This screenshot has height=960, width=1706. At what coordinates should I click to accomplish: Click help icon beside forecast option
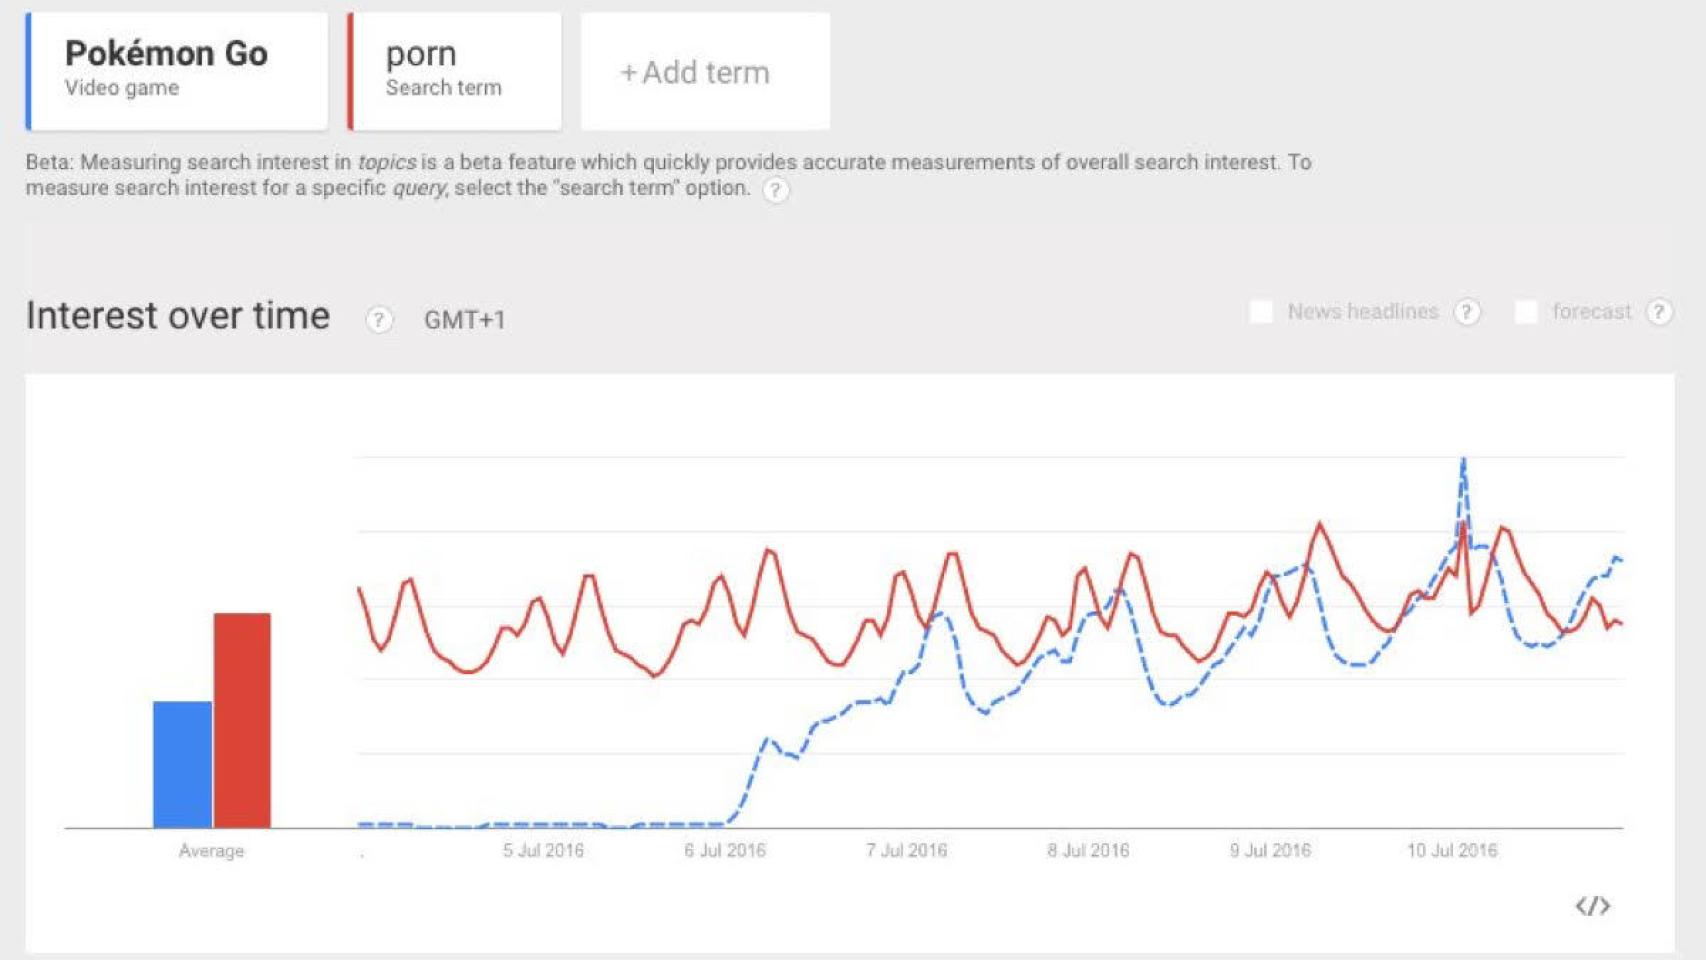[x=1658, y=312]
